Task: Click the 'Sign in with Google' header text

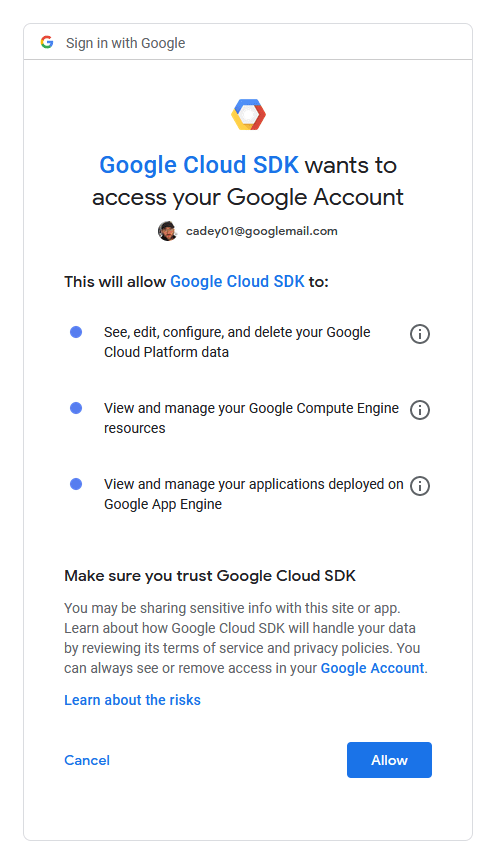Action: click(125, 43)
